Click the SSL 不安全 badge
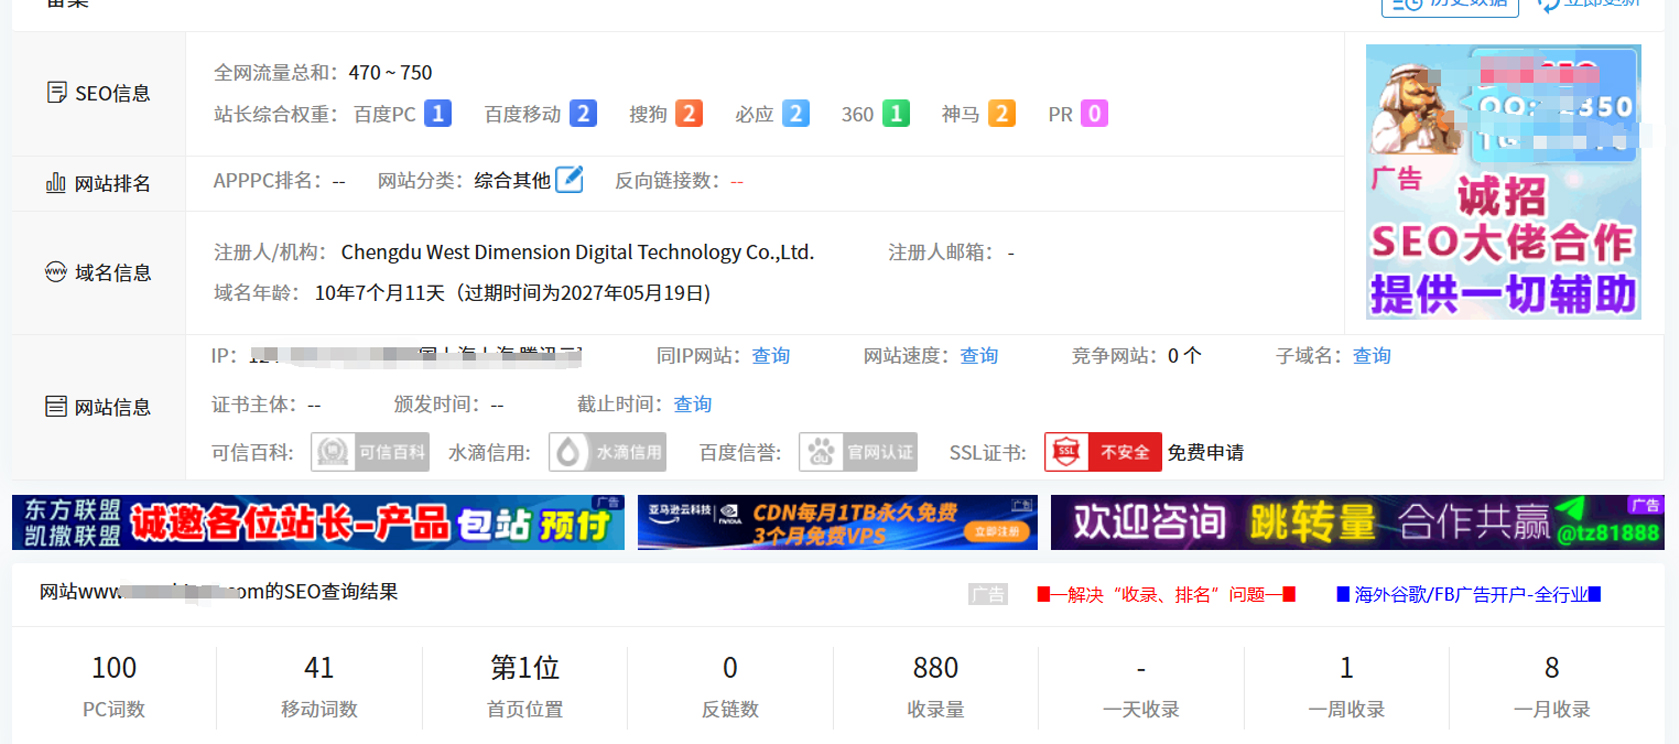This screenshot has width=1679, height=744. [1103, 452]
